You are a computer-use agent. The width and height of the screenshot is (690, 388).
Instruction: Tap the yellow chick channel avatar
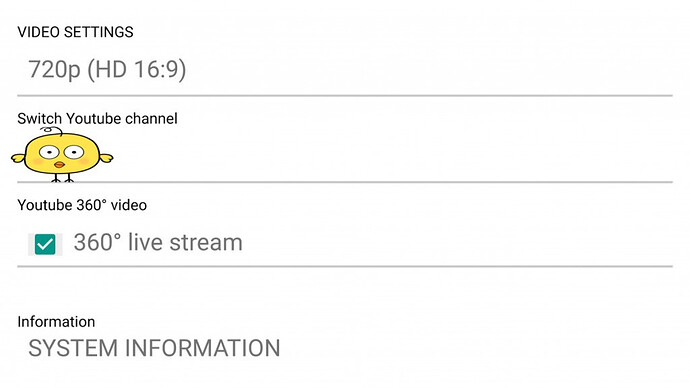click(62, 154)
